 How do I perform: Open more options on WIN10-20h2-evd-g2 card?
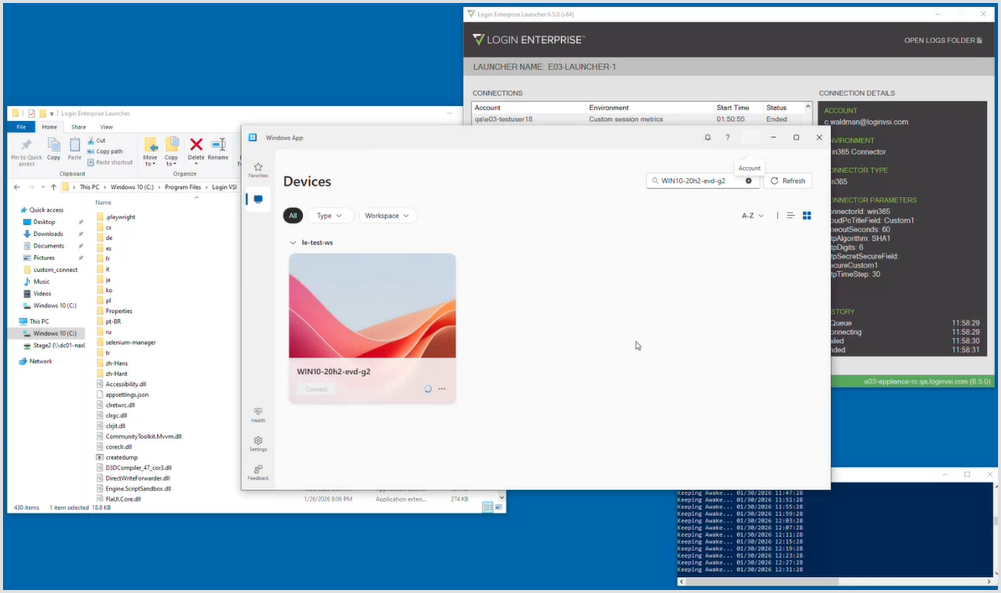[x=441, y=389]
